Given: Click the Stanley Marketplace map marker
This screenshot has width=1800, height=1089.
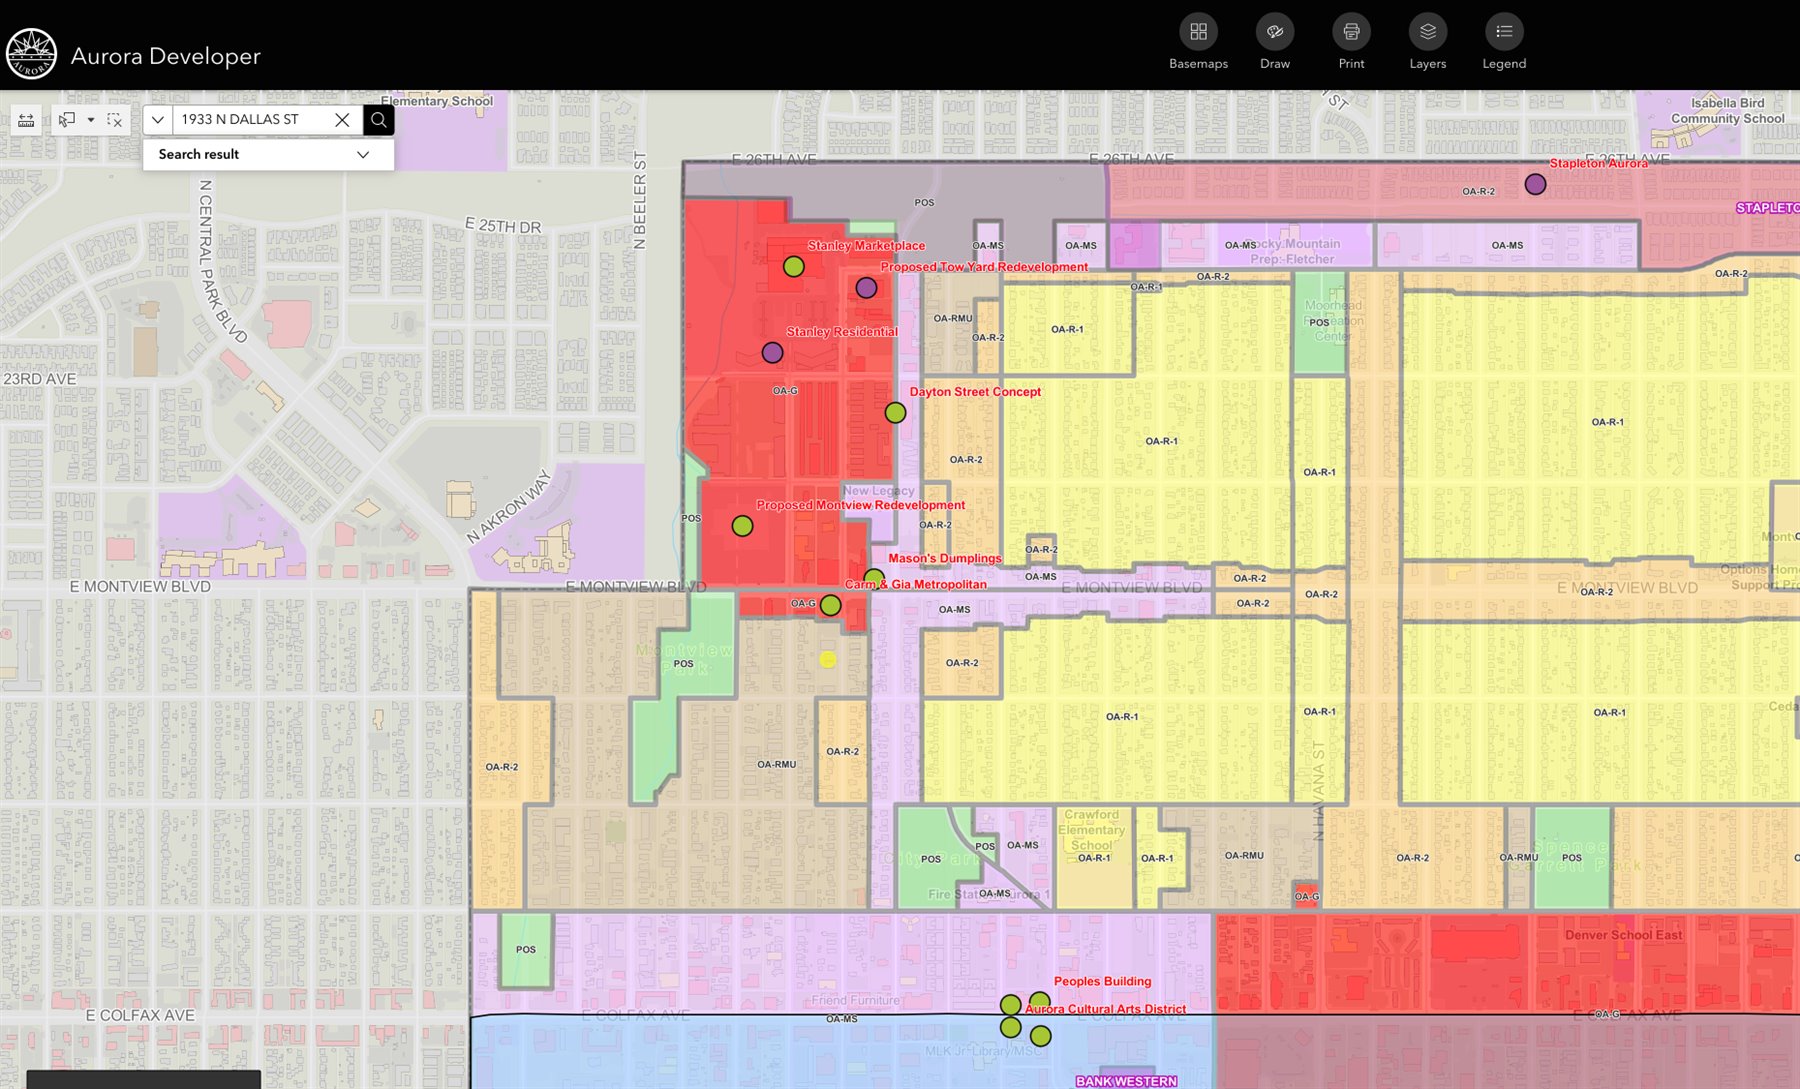Looking at the screenshot, I should (x=793, y=267).
